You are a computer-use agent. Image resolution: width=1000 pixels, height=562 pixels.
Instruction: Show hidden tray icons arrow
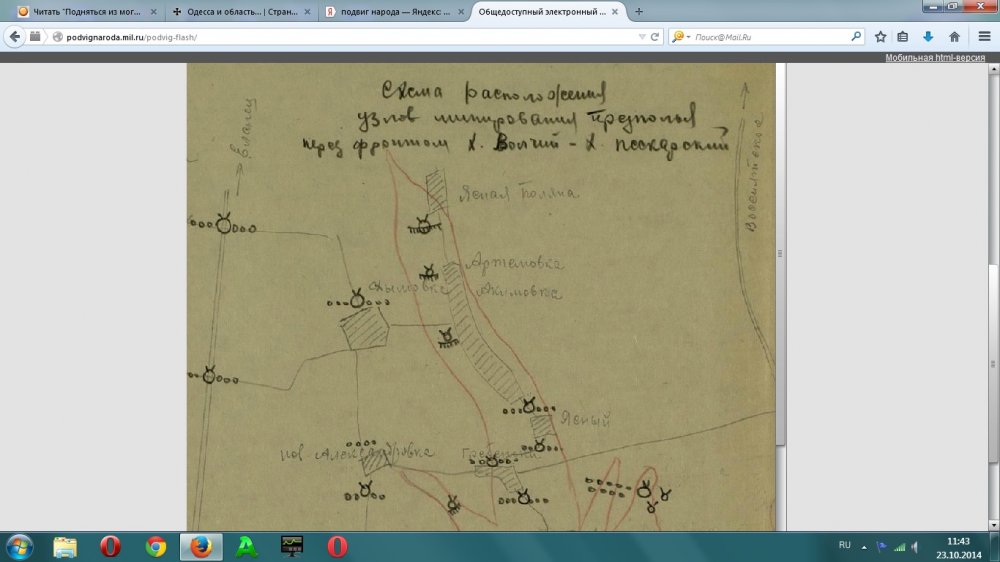pyautogui.click(x=864, y=547)
